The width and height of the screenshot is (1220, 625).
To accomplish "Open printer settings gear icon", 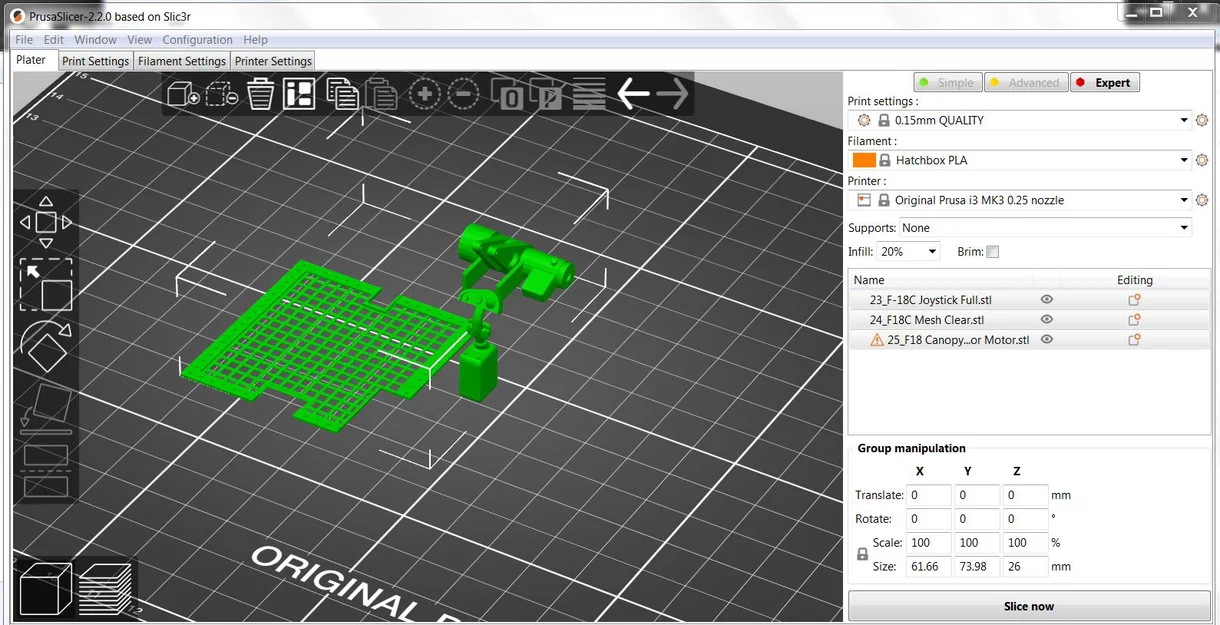I will pyautogui.click(x=1202, y=200).
